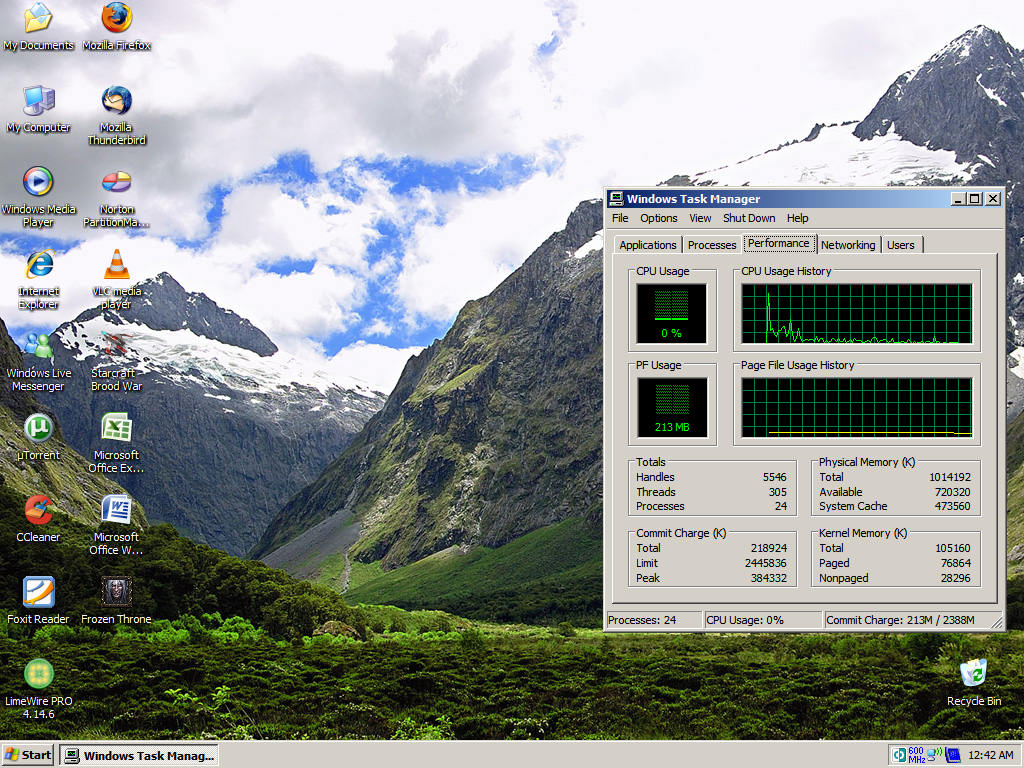Click the CPU Usage History graph
Viewport: 1024px width, 768px height.
click(856, 314)
